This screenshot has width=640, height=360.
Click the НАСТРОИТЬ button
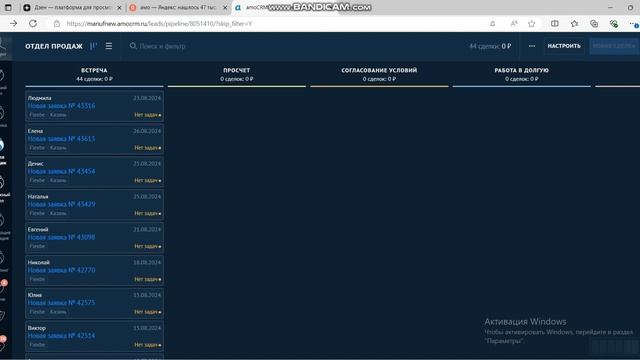coord(564,46)
